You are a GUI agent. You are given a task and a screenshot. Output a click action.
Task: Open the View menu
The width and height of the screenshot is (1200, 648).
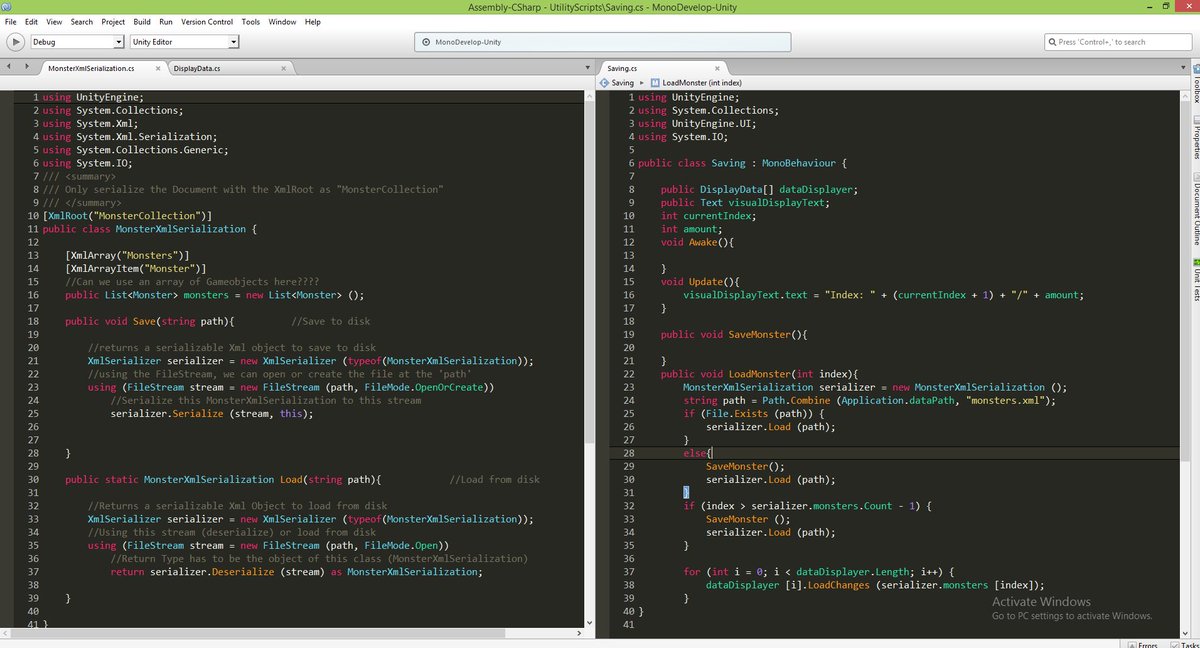(x=54, y=21)
